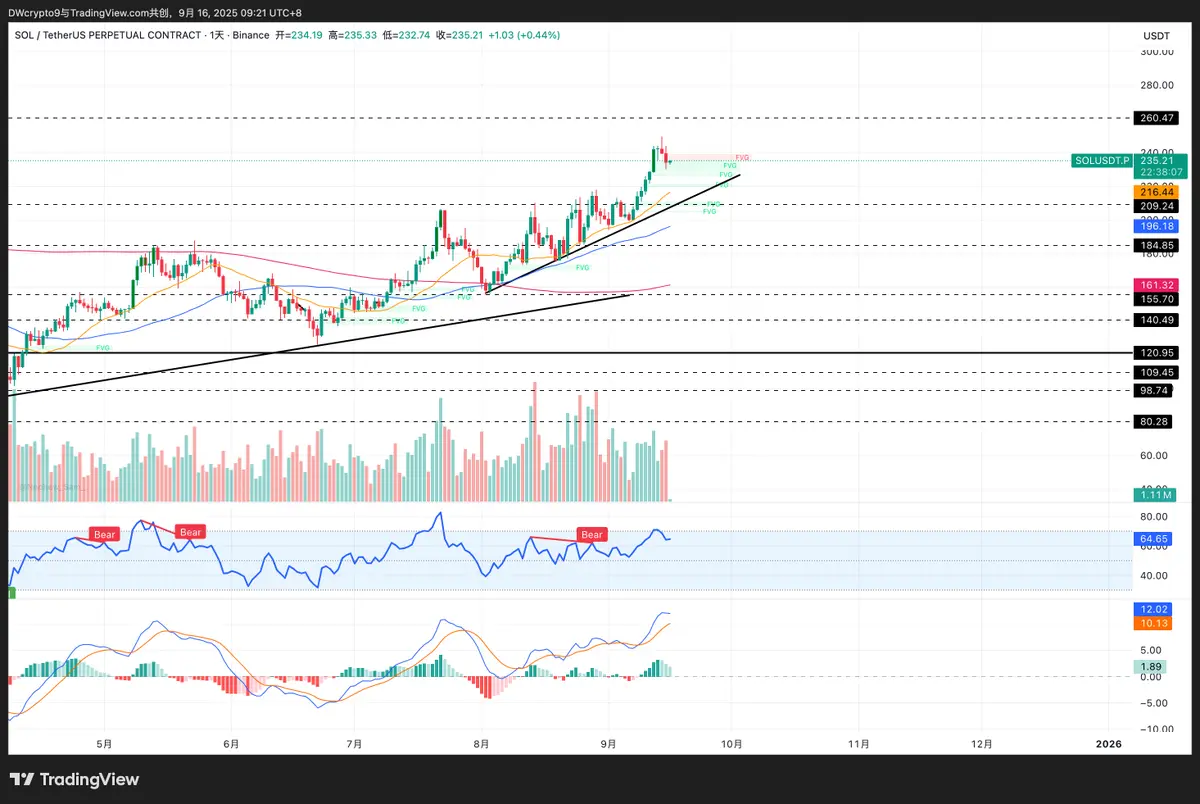This screenshot has width=1200, height=804.
Task: Click the 6月 label on time axis
Action: [x=231, y=744]
